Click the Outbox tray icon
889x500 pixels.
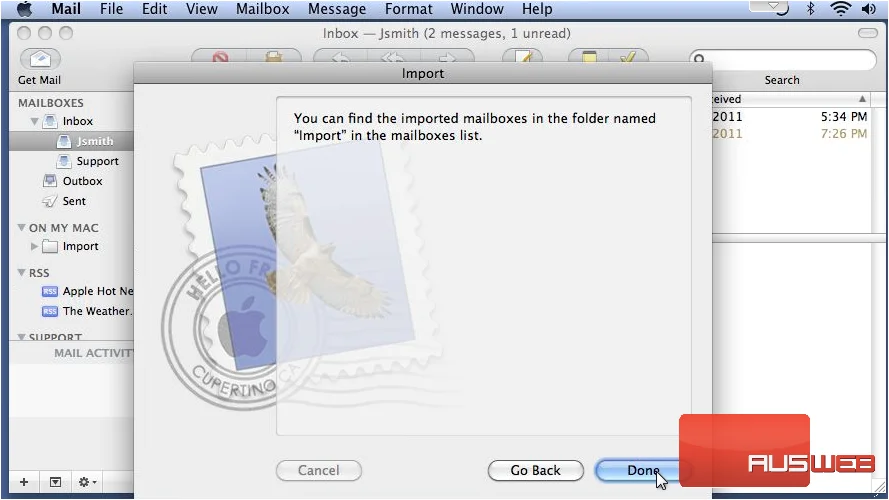(50, 181)
